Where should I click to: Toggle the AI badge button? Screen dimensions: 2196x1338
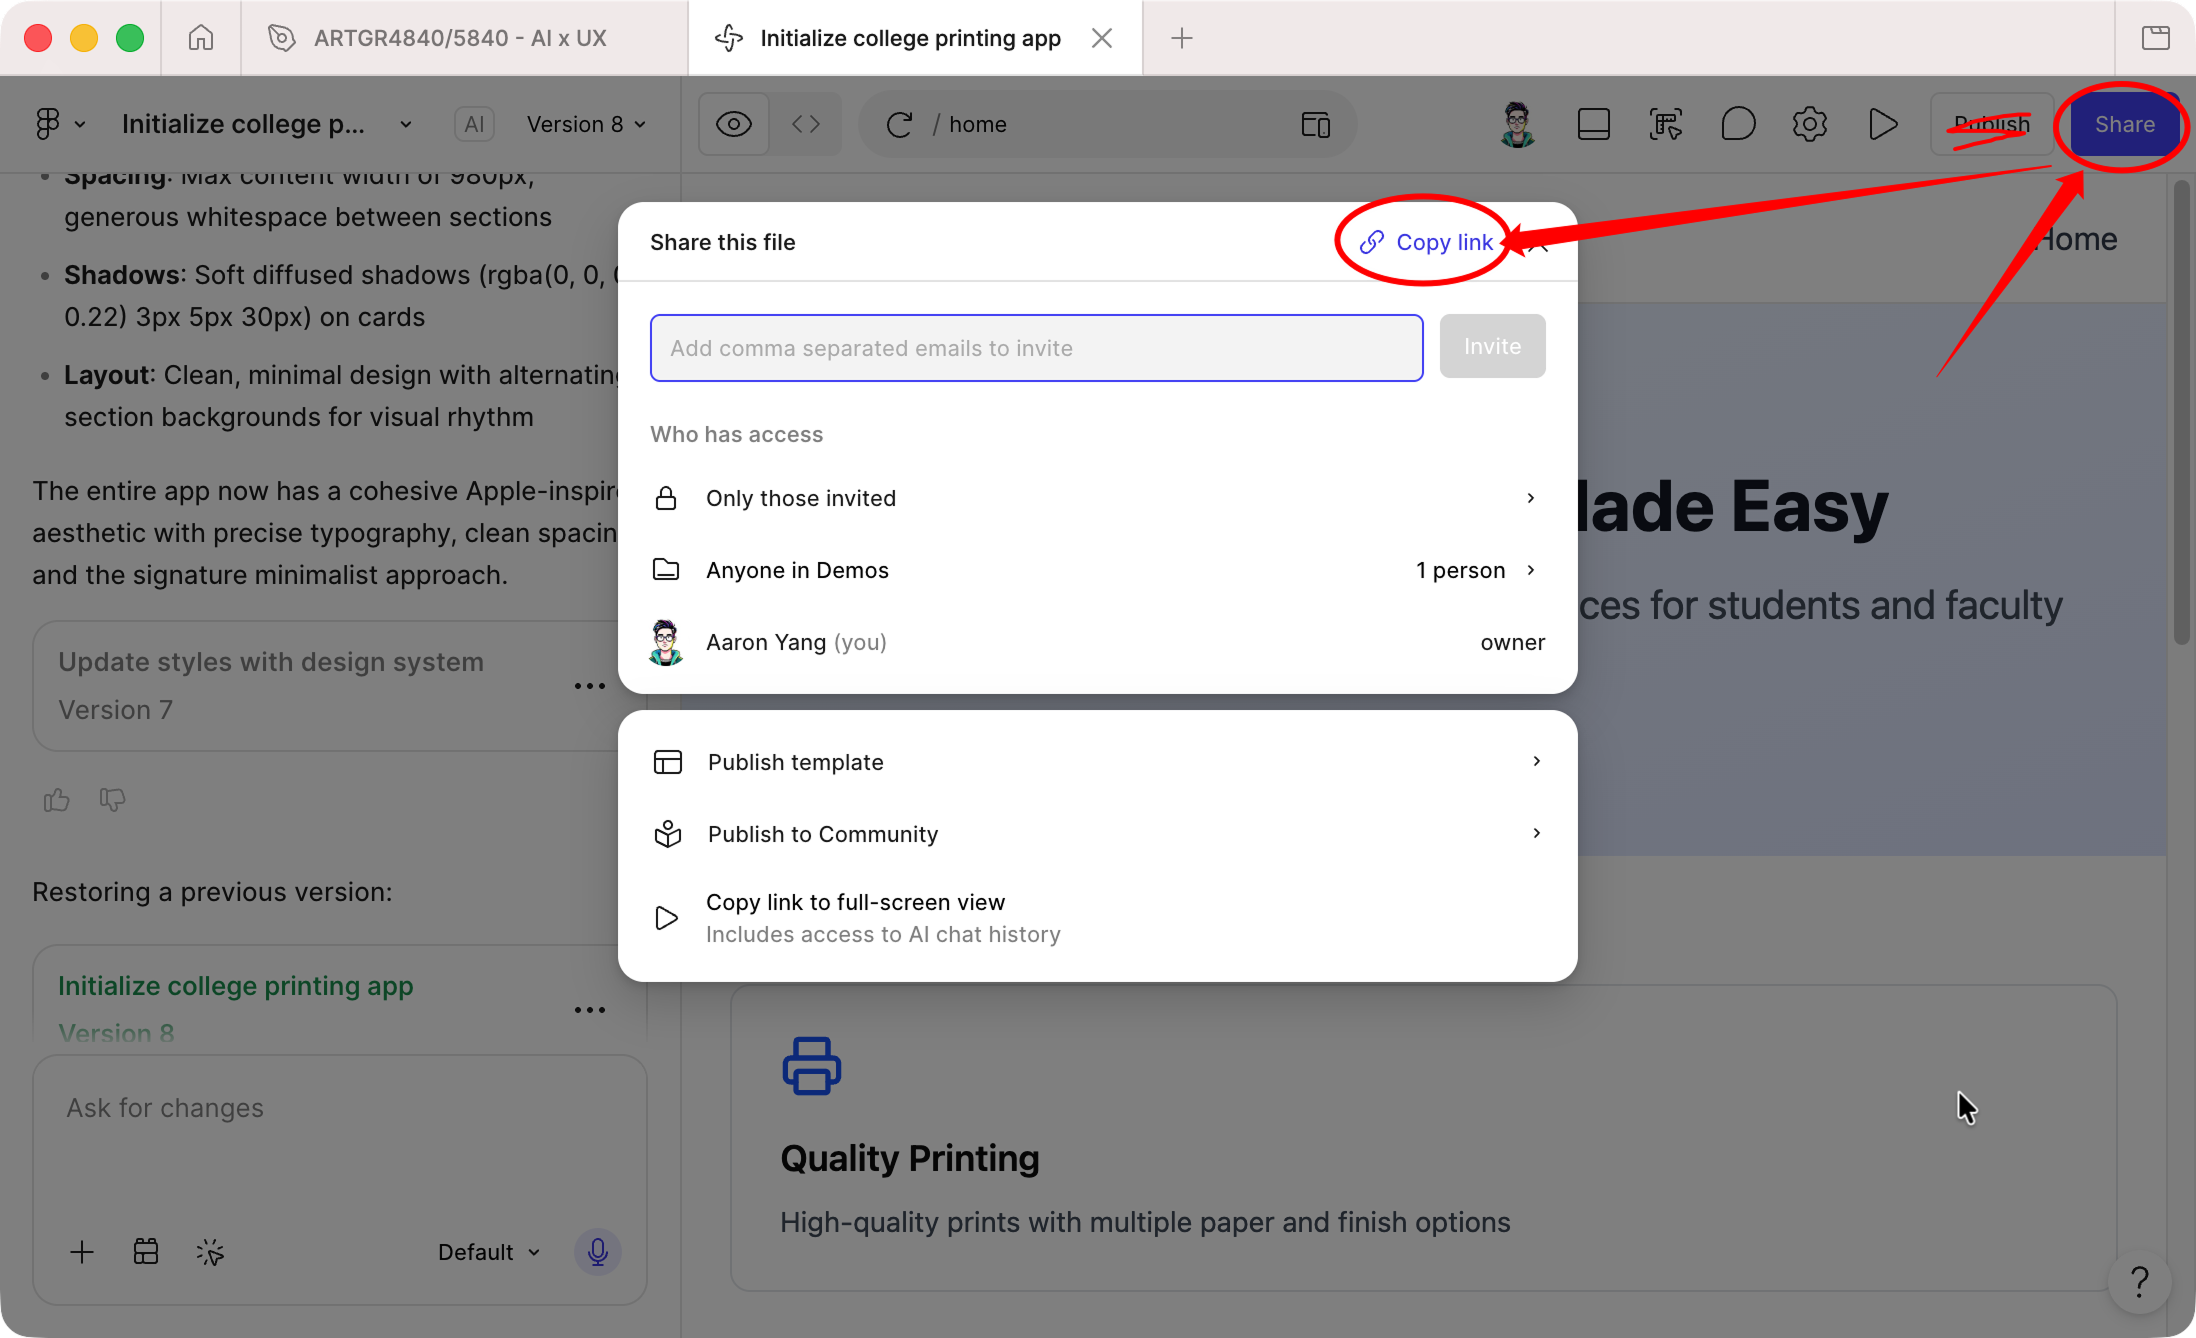tap(474, 124)
